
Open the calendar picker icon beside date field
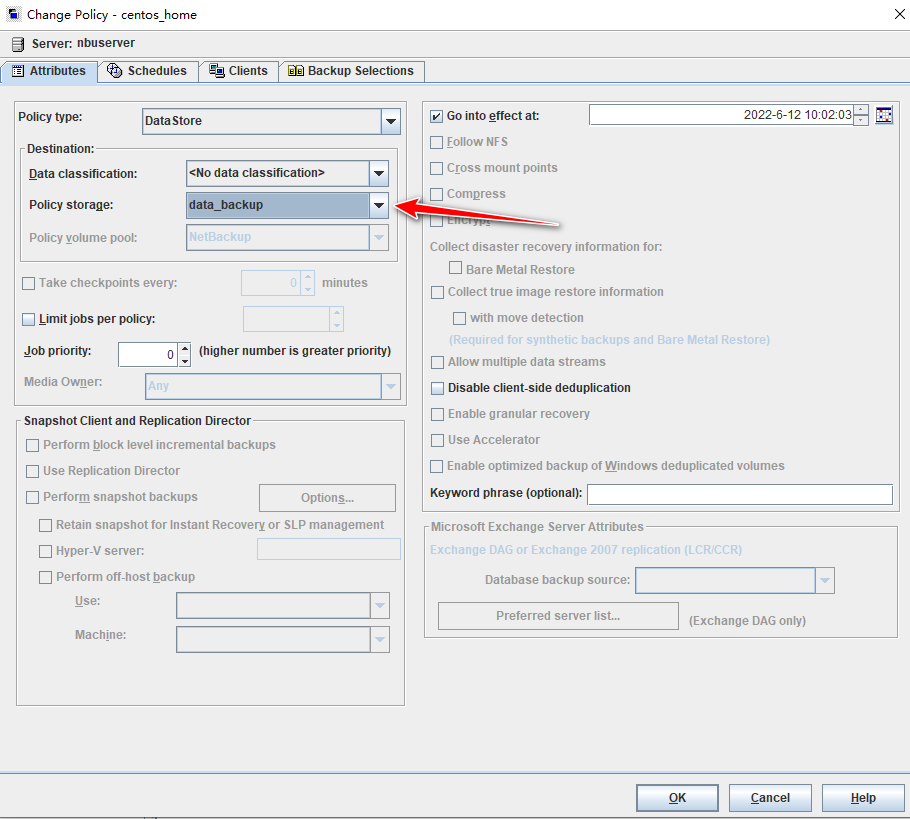tap(883, 115)
